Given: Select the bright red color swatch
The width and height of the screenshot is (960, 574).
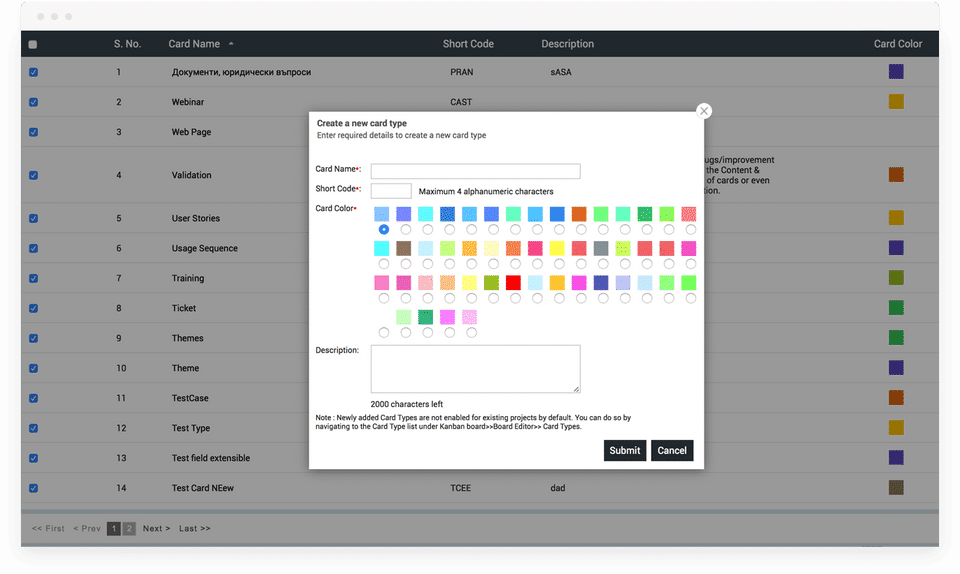Looking at the screenshot, I should (x=513, y=283).
